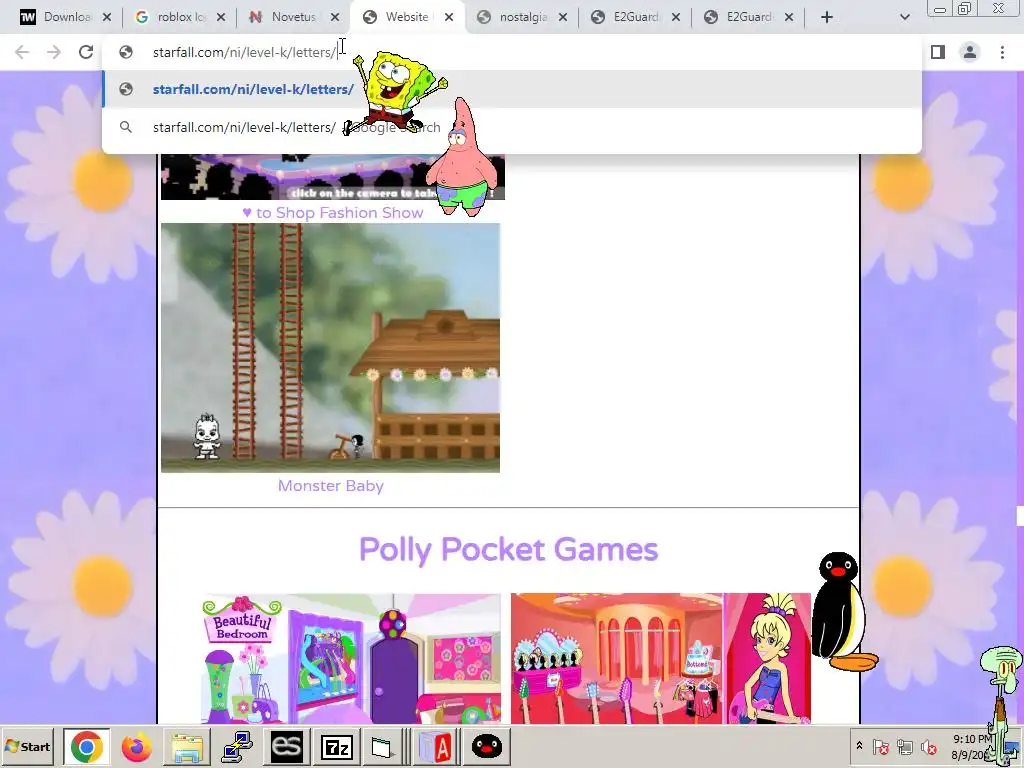Select the starfall.com/ni/level-k/letters/ URL suggestion
Image resolution: width=1024 pixels, height=768 pixels.
click(x=511, y=89)
